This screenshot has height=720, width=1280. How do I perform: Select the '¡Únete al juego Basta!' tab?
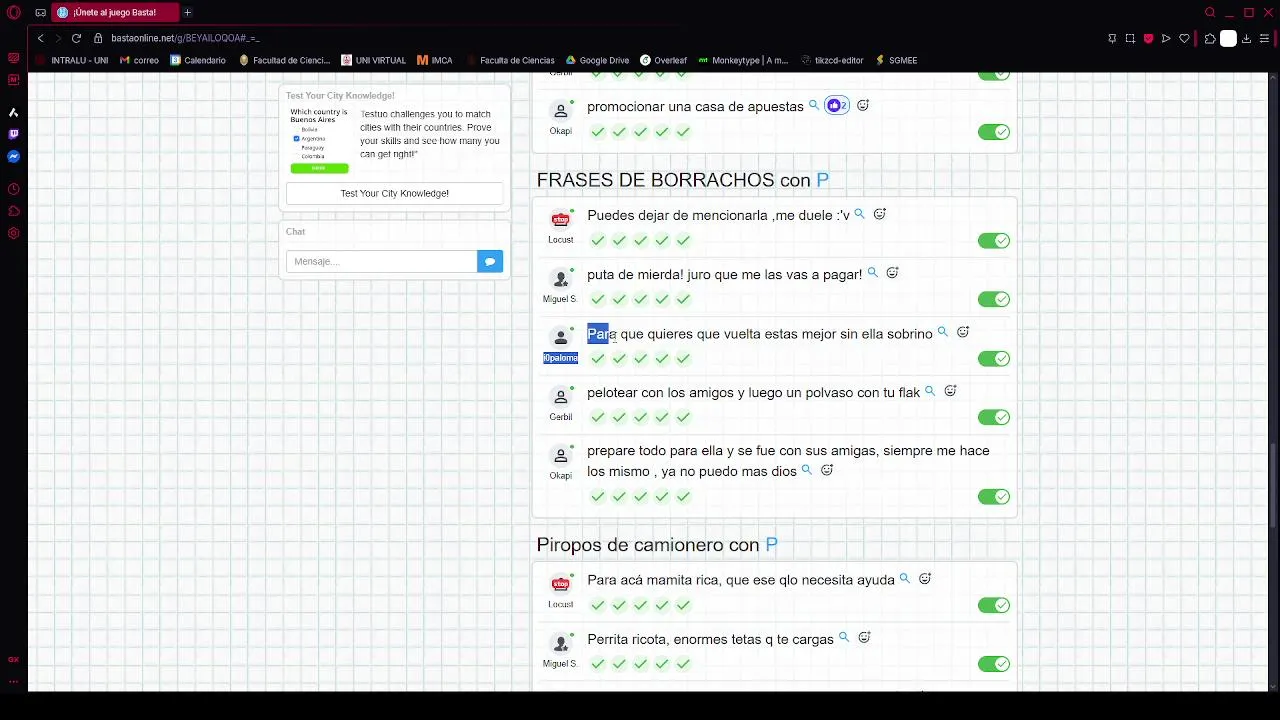coord(114,12)
